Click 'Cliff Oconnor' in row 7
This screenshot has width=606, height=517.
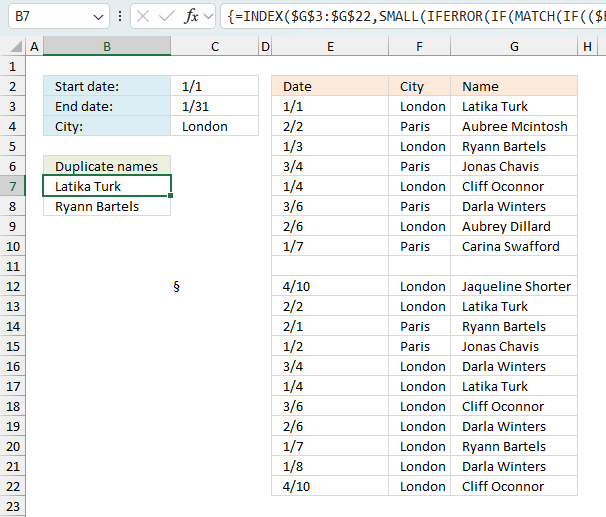514,186
